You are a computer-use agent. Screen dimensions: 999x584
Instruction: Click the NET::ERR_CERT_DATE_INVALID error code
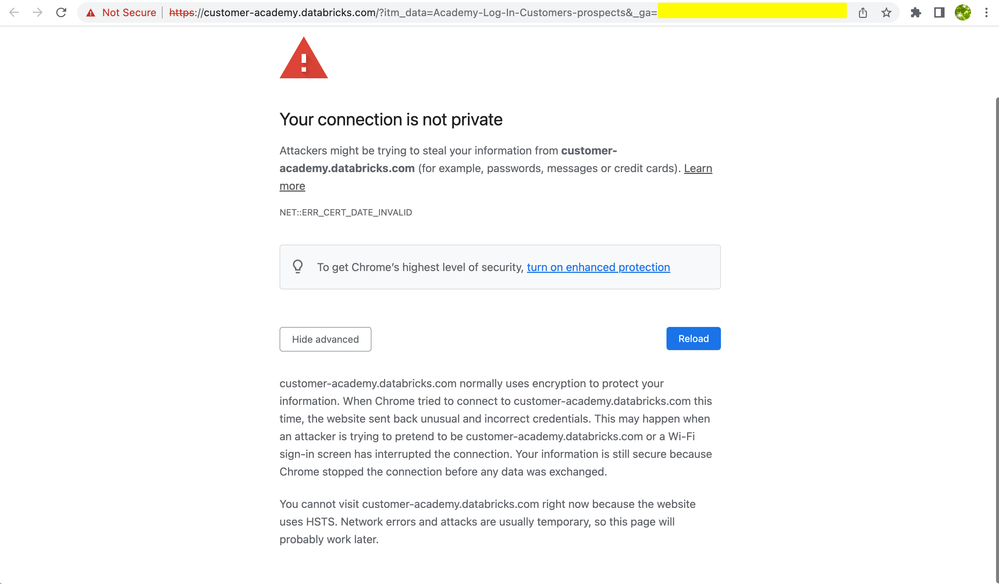coord(346,213)
